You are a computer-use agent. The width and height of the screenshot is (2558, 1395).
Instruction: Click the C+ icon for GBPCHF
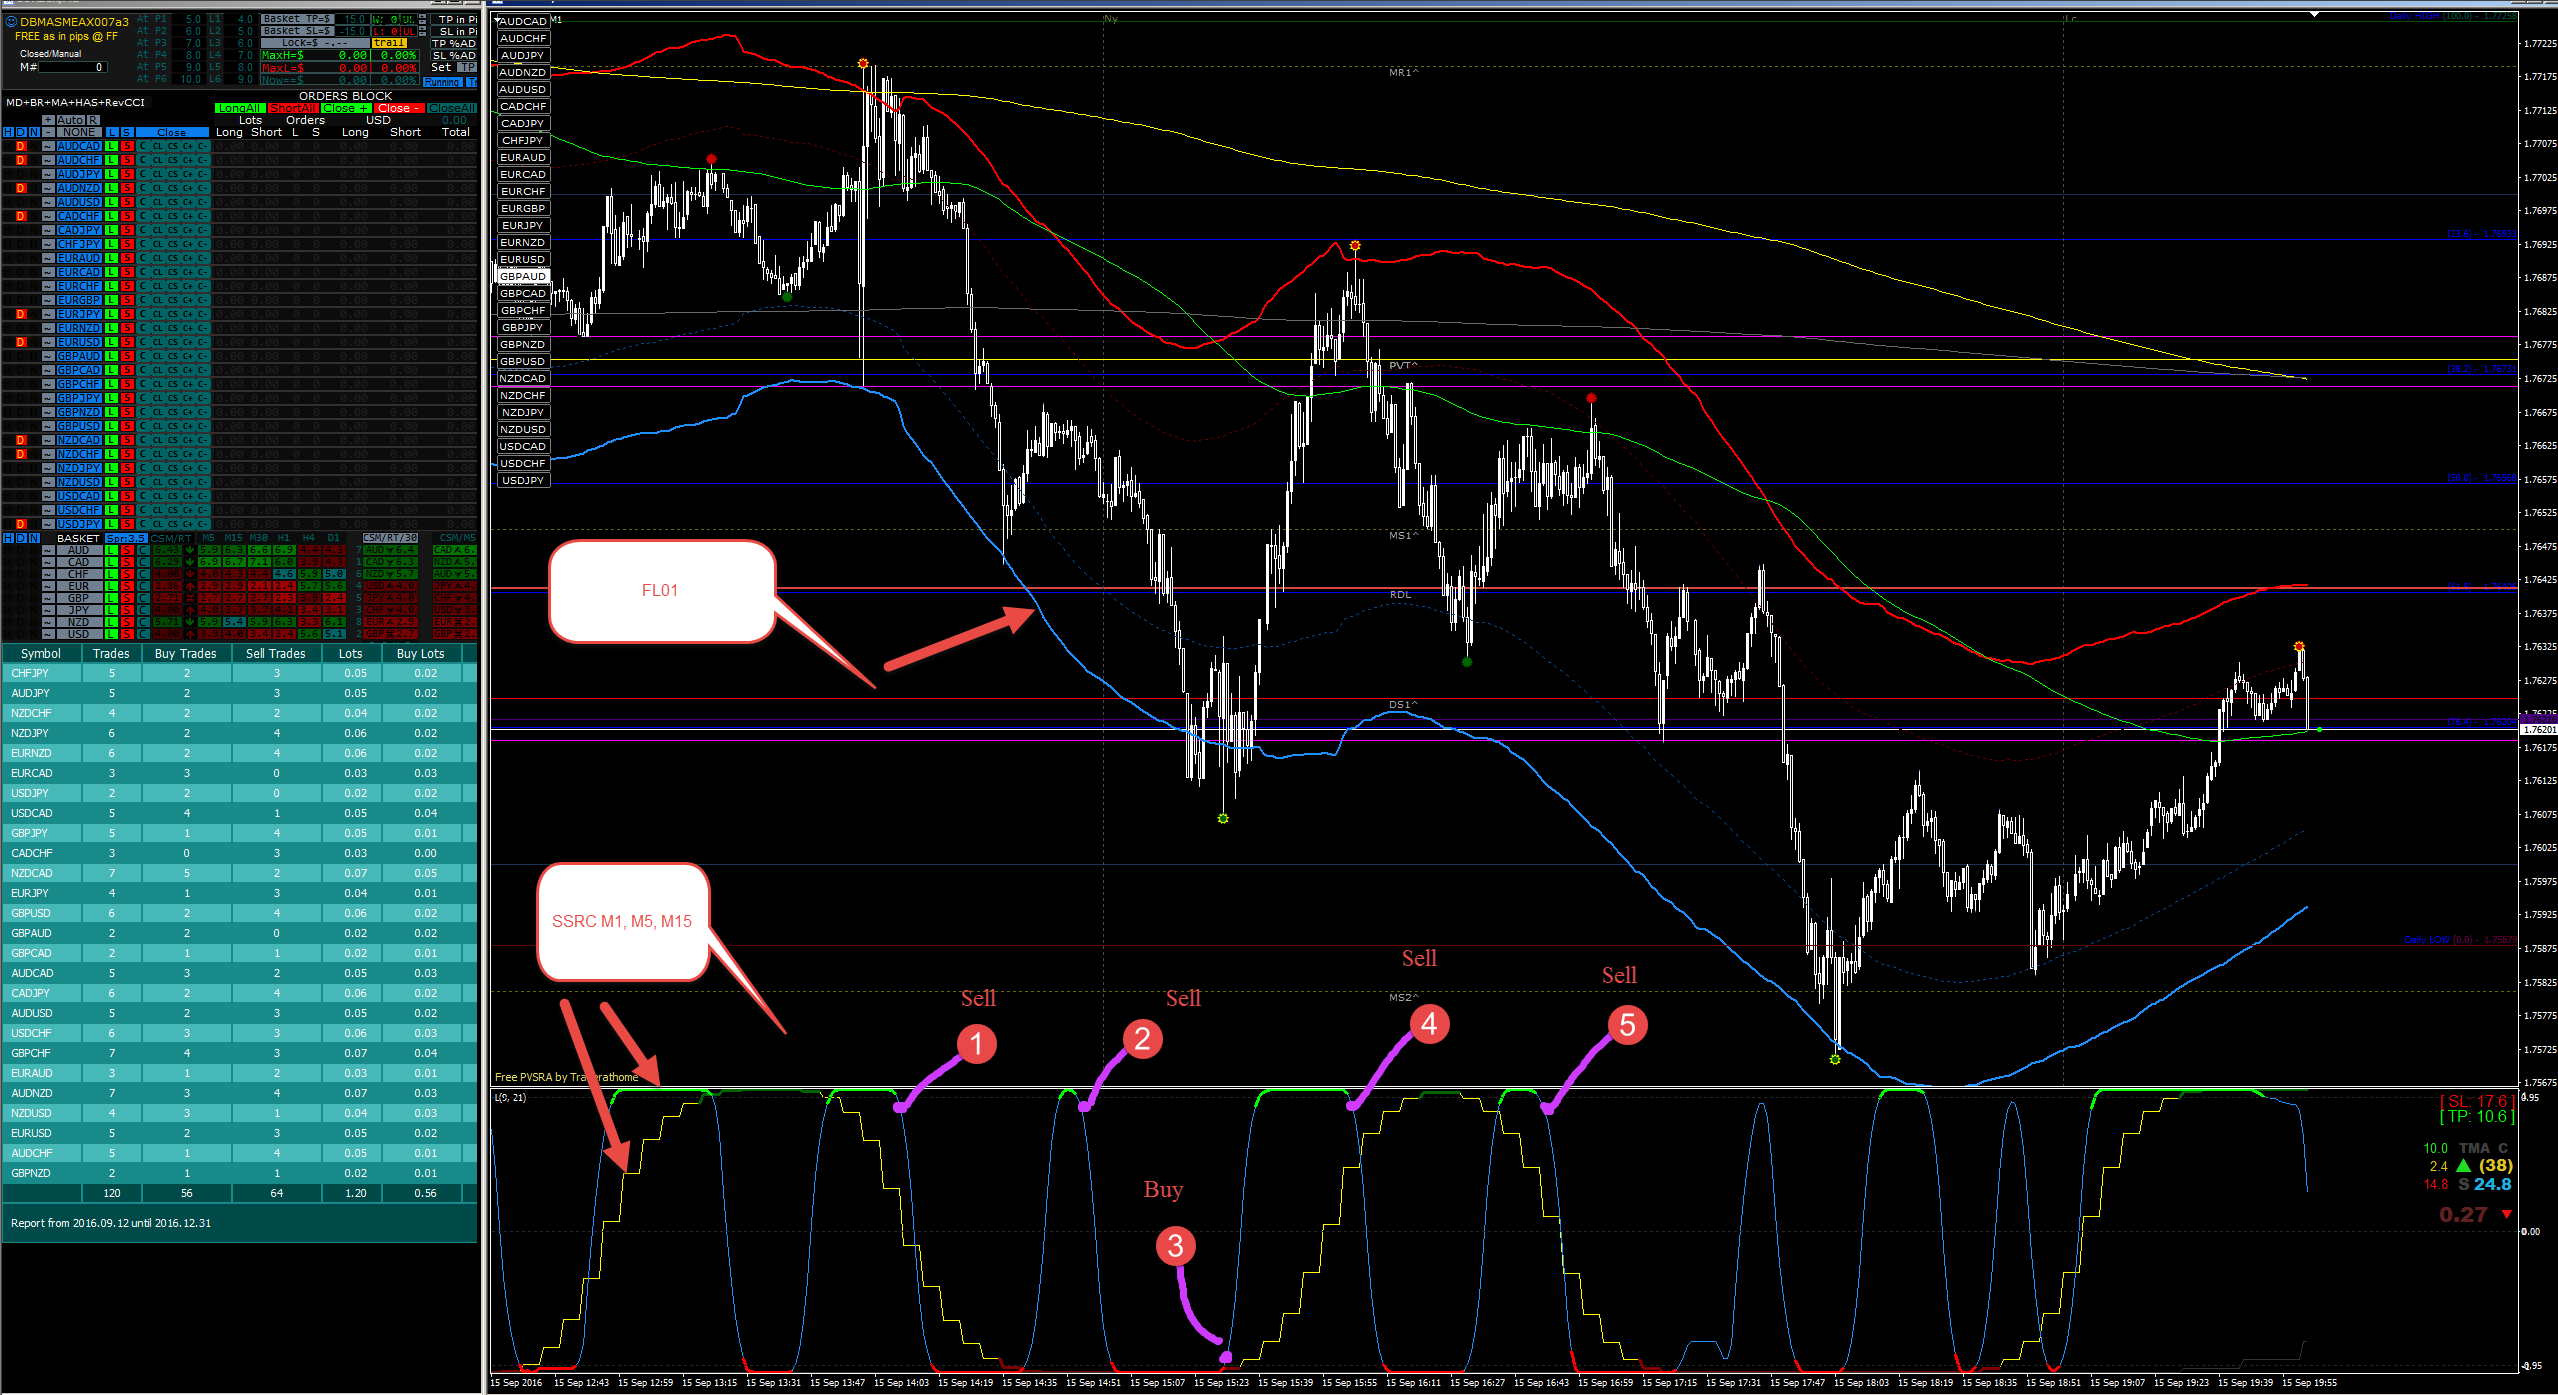(188, 384)
